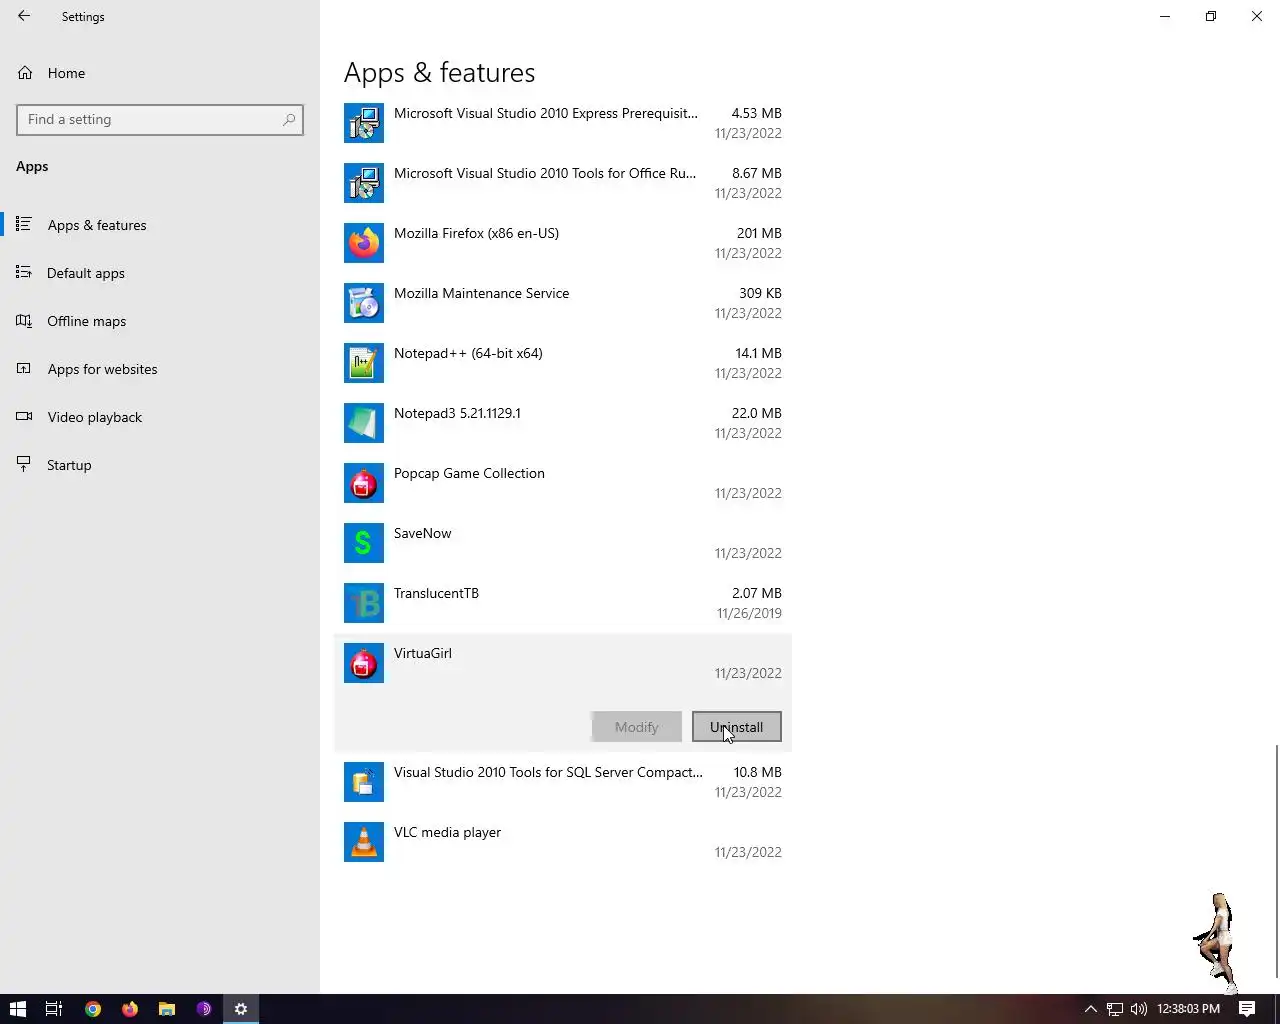The height and width of the screenshot is (1024, 1280).
Task: Click the Mozilla Firefox app icon in list
Action: tap(364, 243)
